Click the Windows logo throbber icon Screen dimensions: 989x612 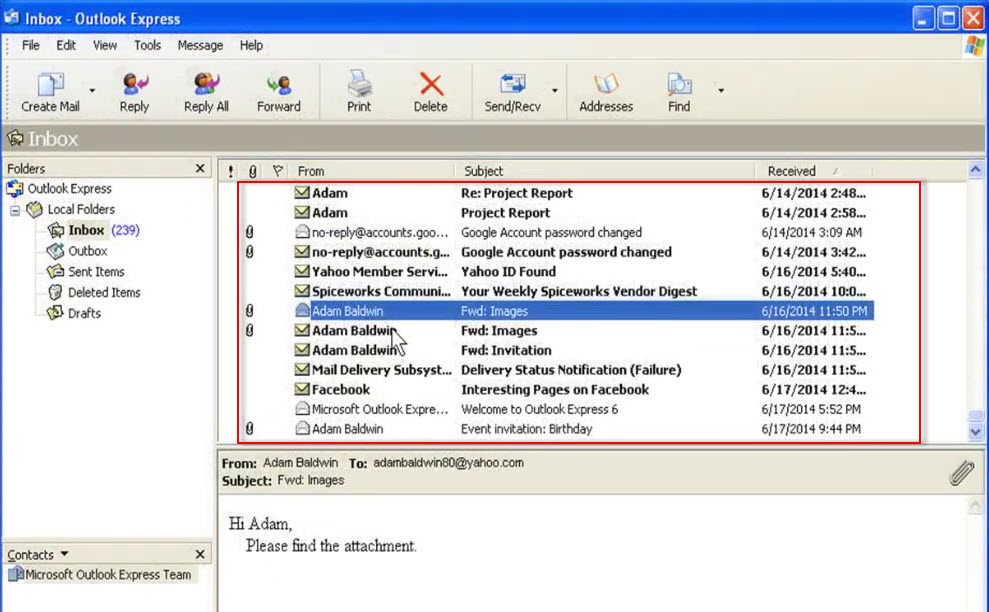(974, 46)
